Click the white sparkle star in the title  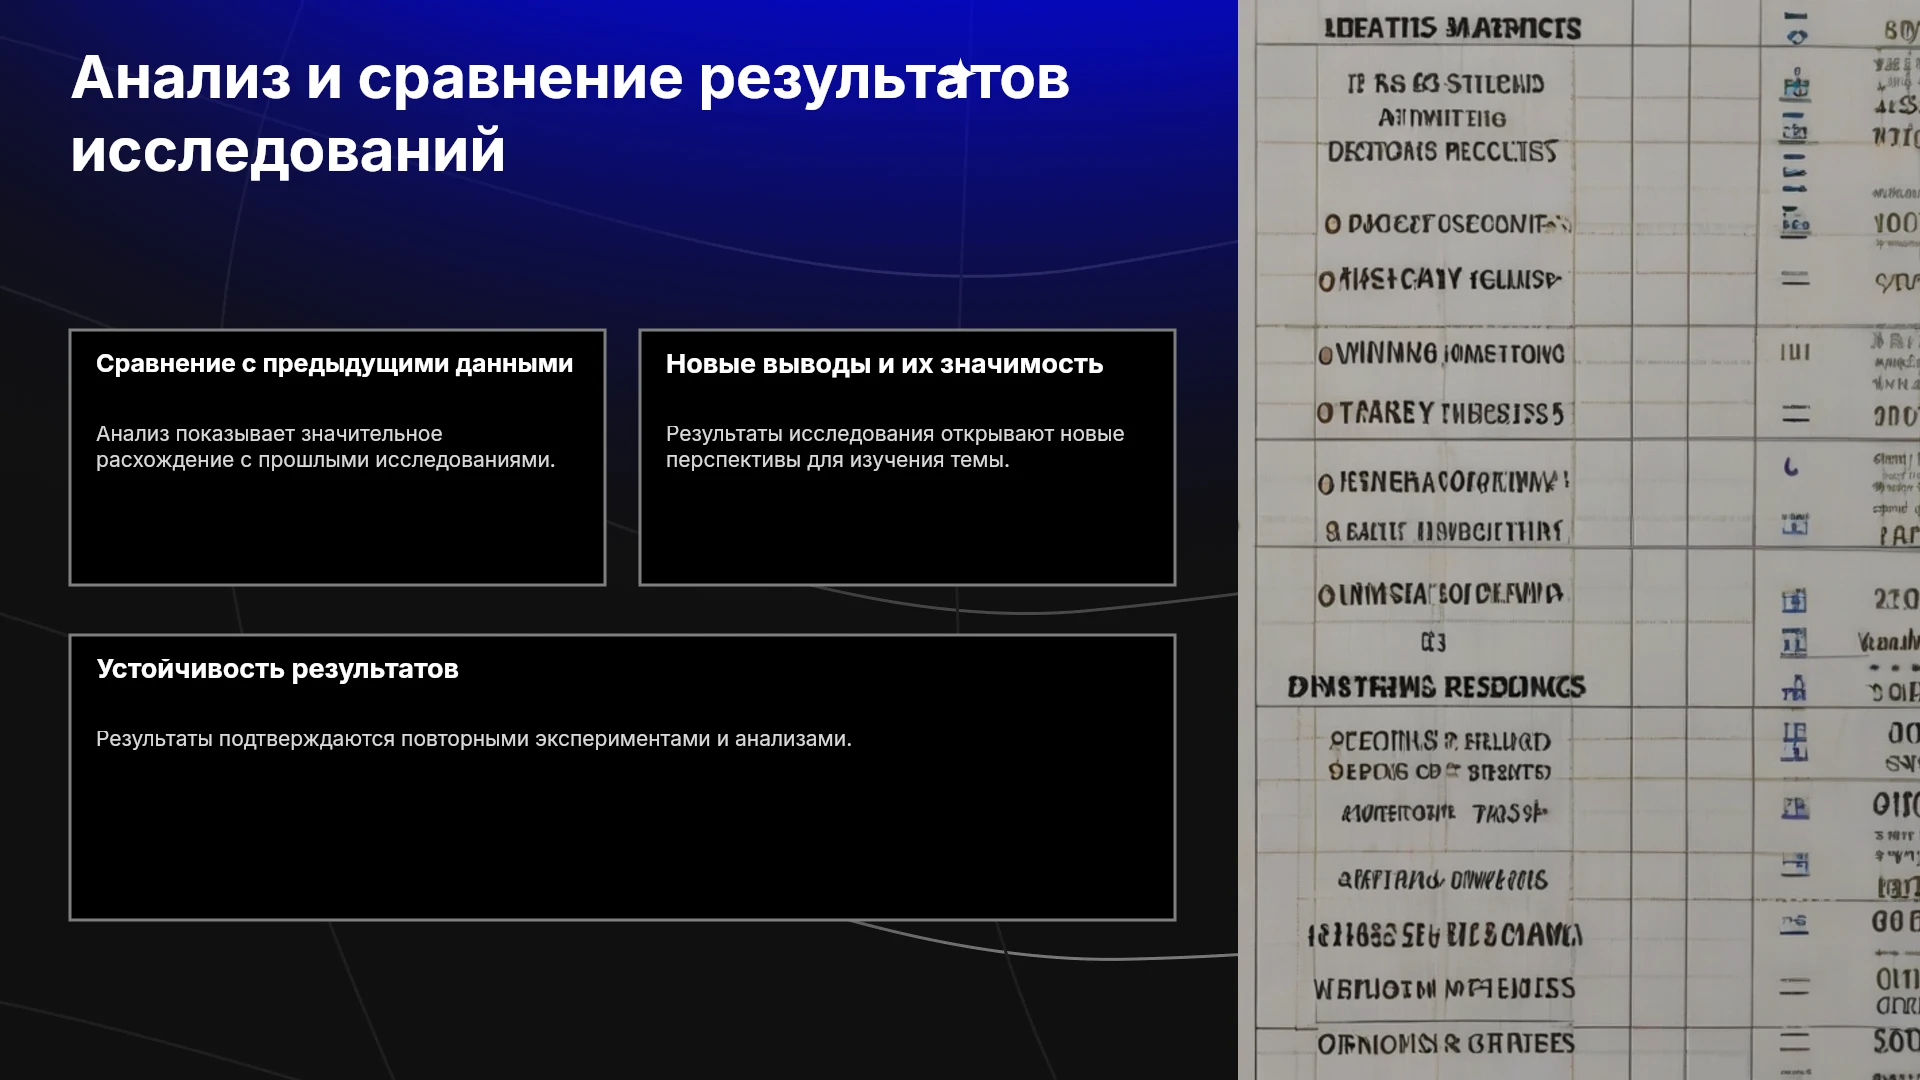tap(962, 70)
